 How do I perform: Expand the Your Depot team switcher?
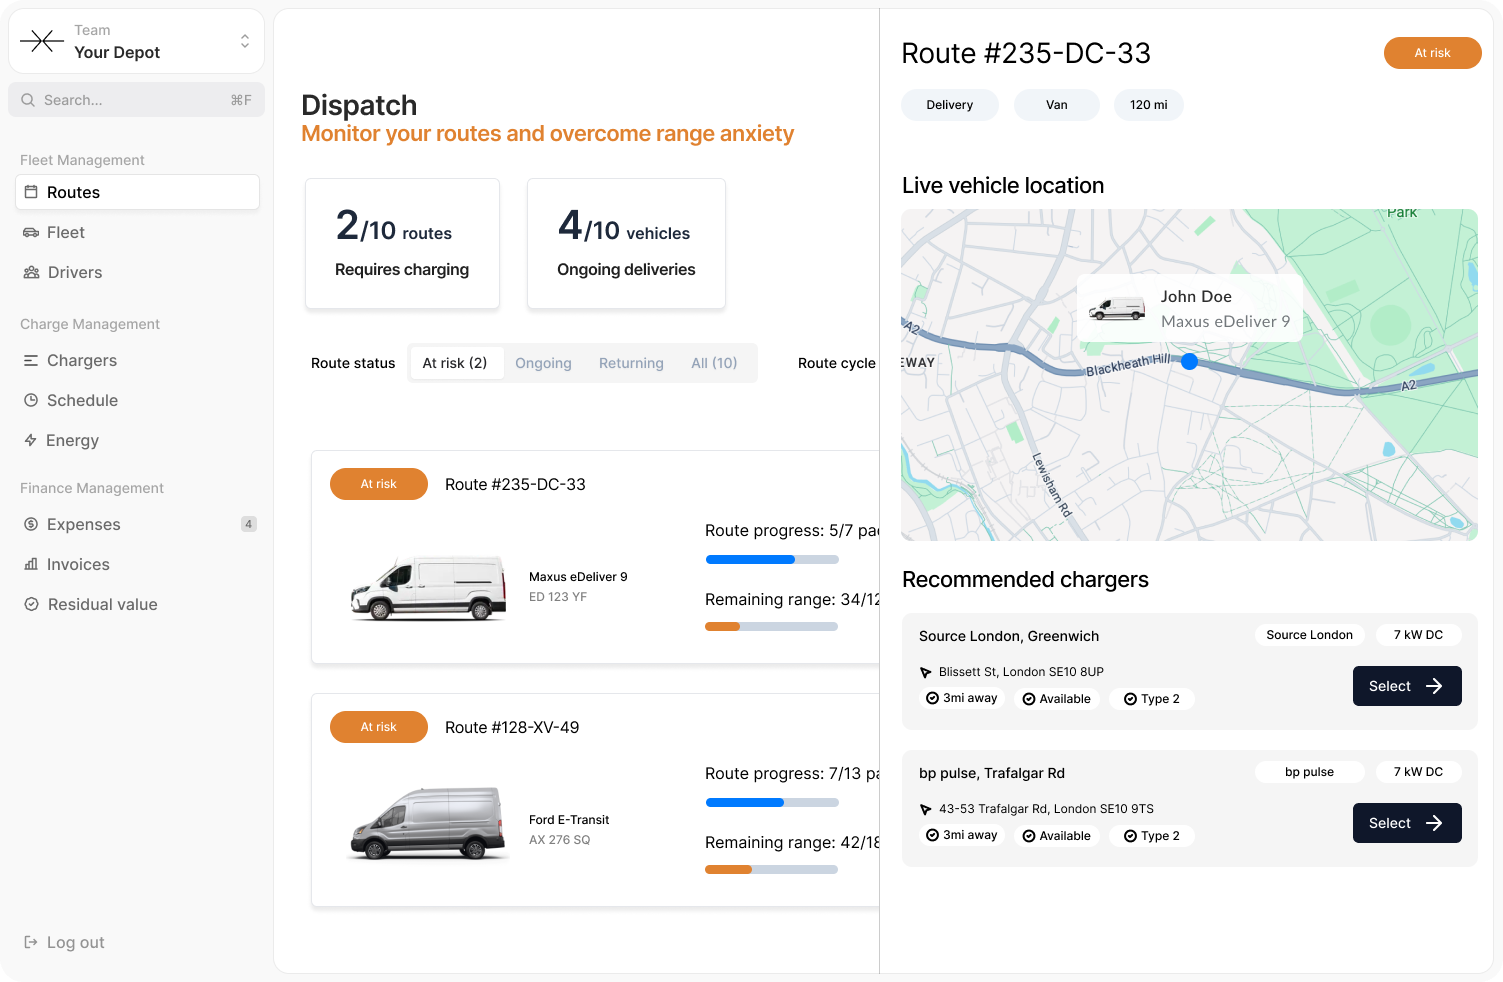pos(244,41)
